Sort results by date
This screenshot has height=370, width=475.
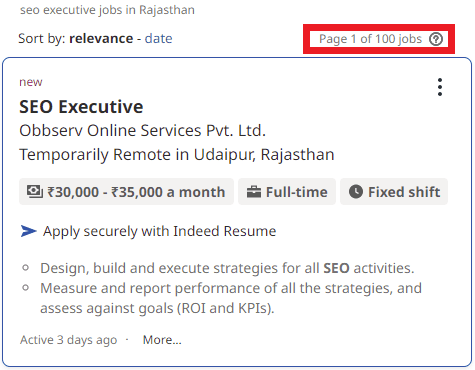pos(159,39)
